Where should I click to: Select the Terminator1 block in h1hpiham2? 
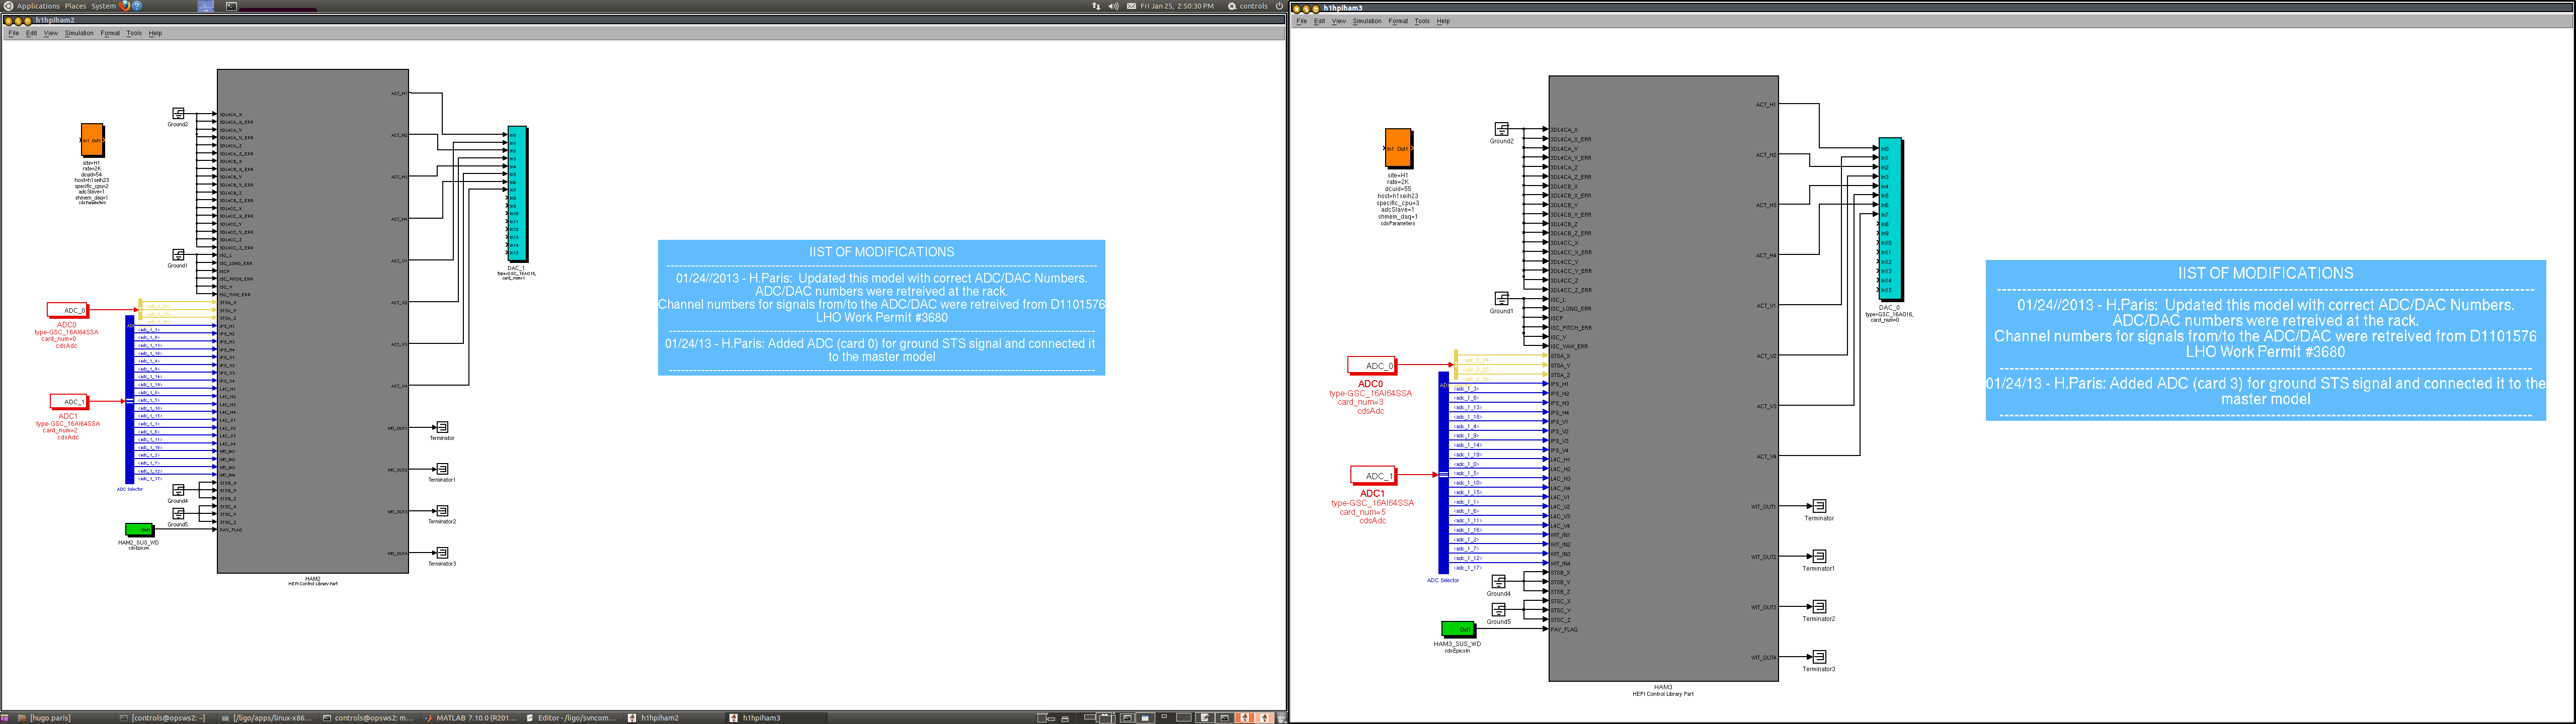[442, 469]
